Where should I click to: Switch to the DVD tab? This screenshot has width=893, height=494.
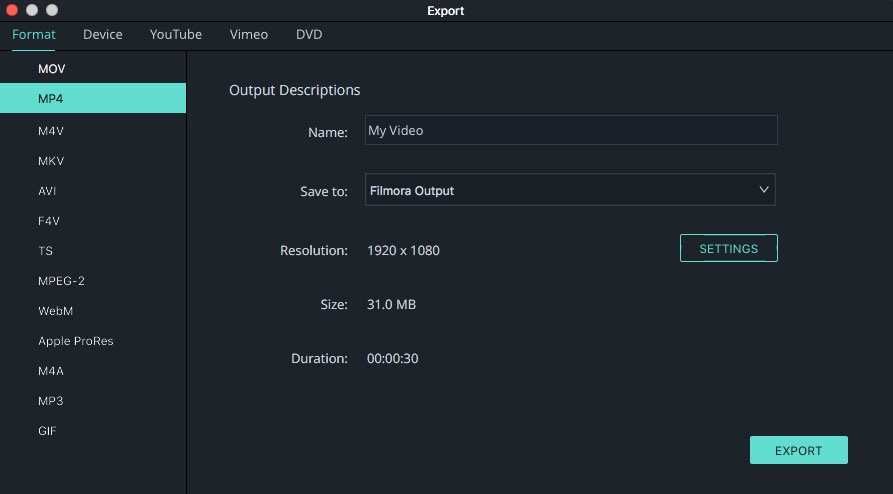tap(309, 34)
